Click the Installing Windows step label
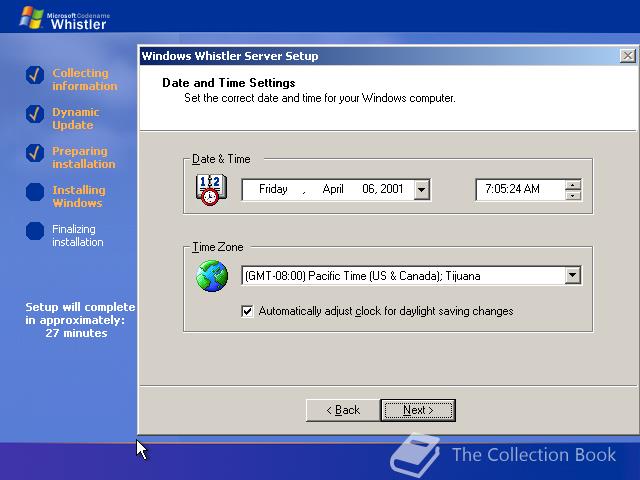This screenshot has width=640, height=480. [79, 196]
